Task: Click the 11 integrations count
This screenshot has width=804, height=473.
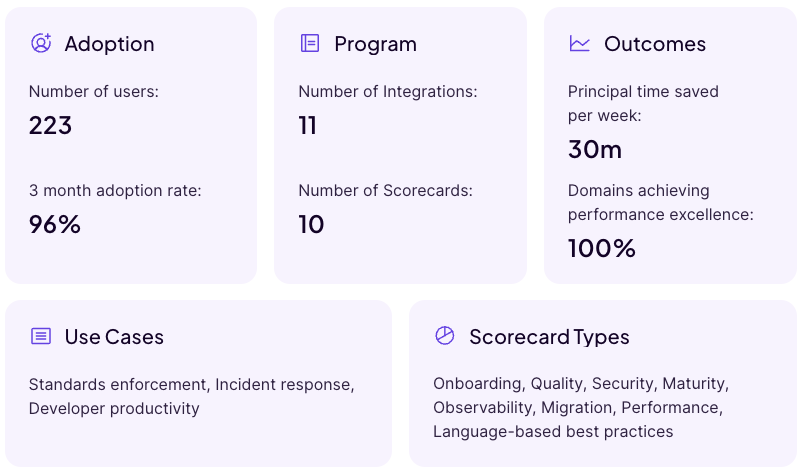Action: point(308,125)
